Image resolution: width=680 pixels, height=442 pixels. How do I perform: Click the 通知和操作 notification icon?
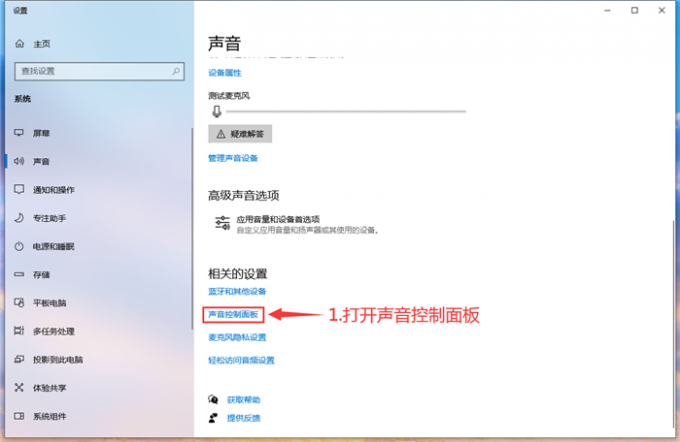(19, 190)
